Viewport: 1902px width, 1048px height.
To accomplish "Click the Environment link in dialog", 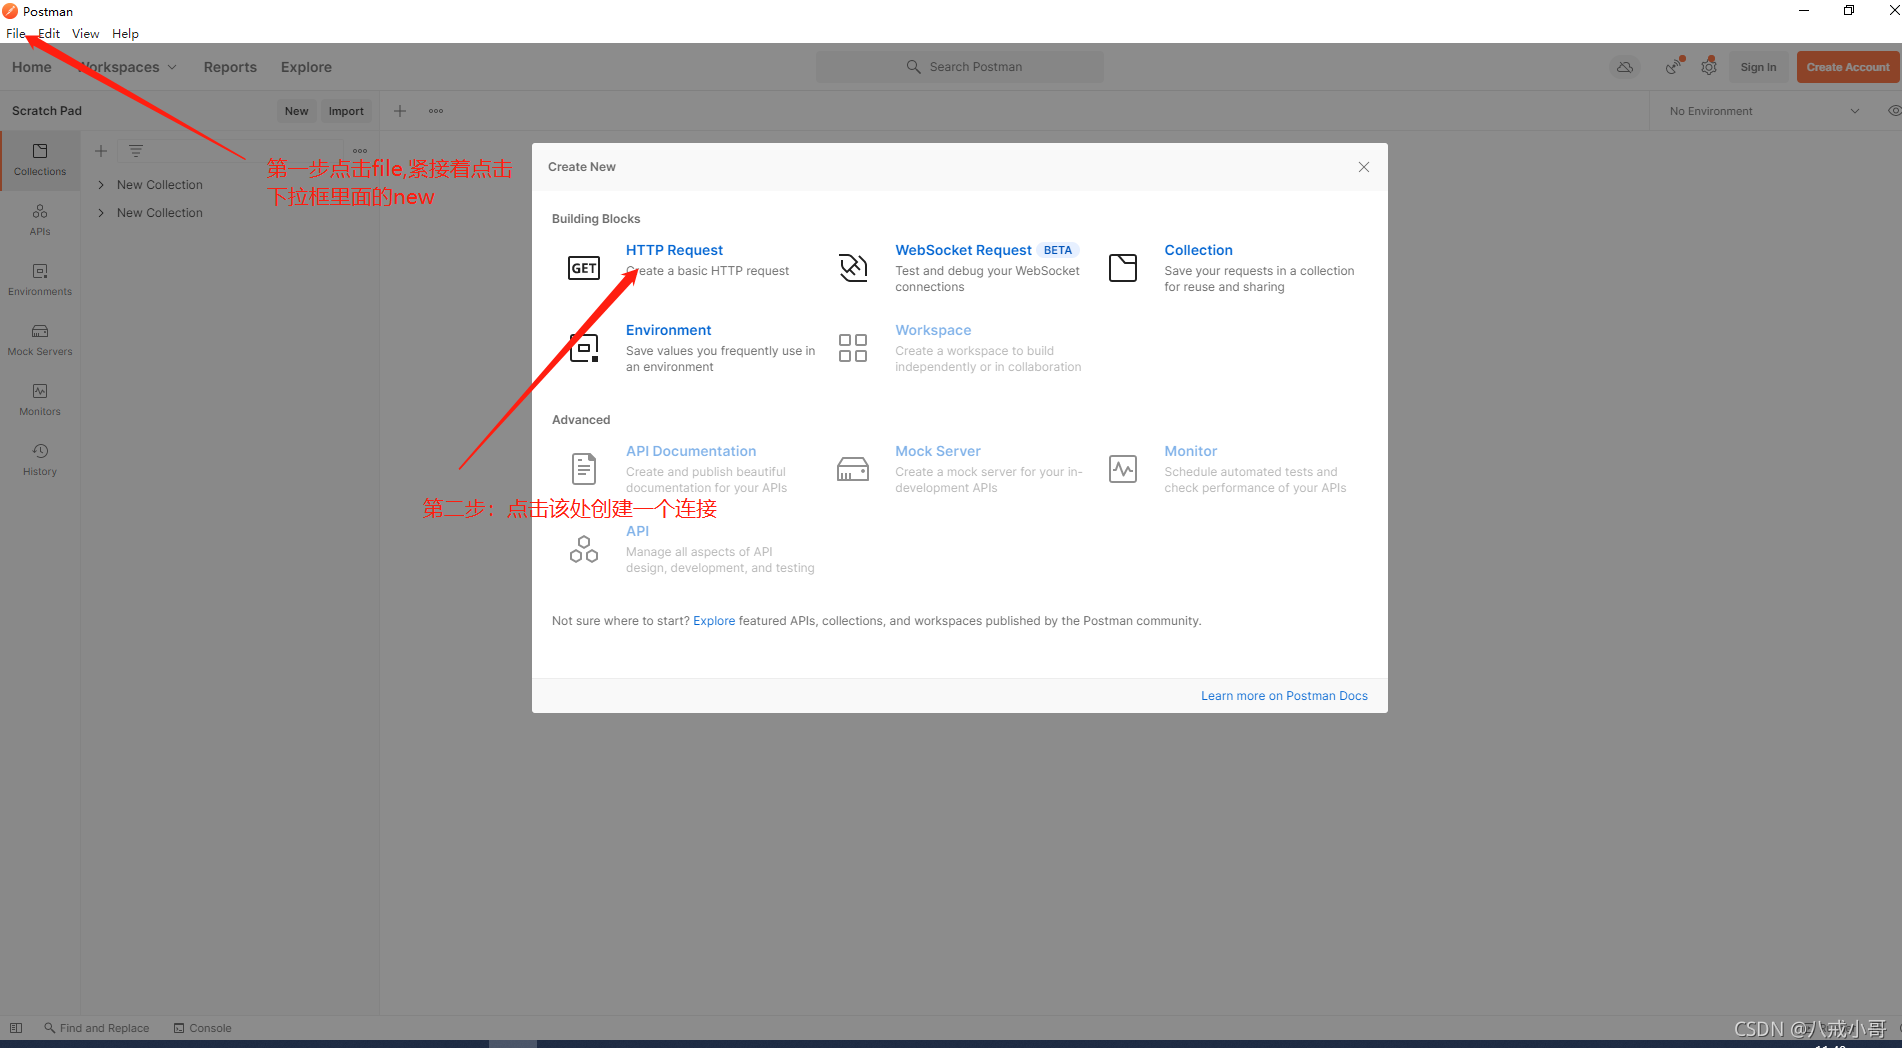I will [x=668, y=330].
